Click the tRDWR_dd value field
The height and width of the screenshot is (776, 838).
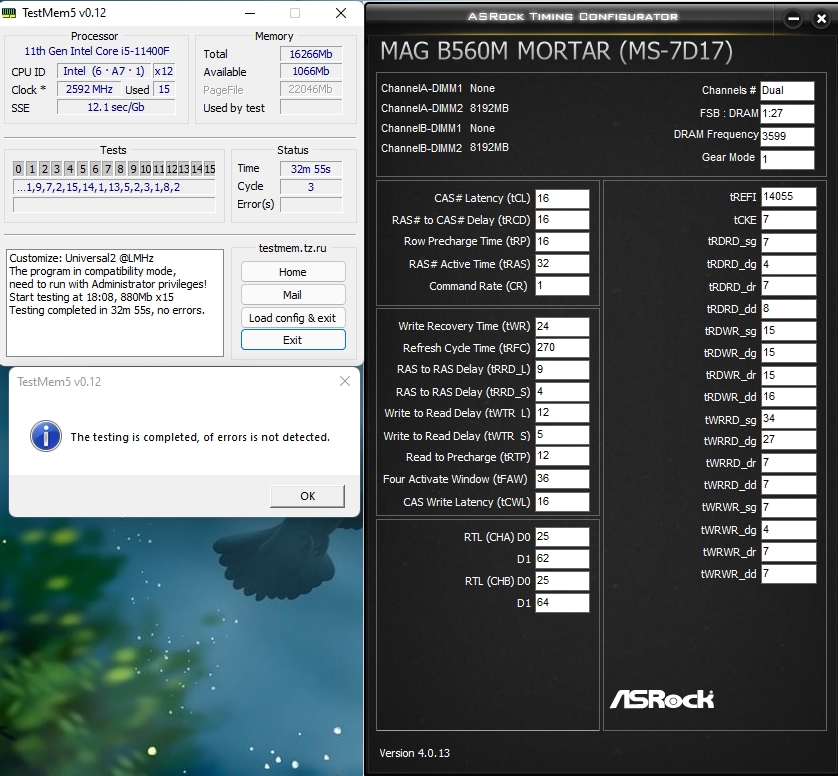[x=789, y=397]
